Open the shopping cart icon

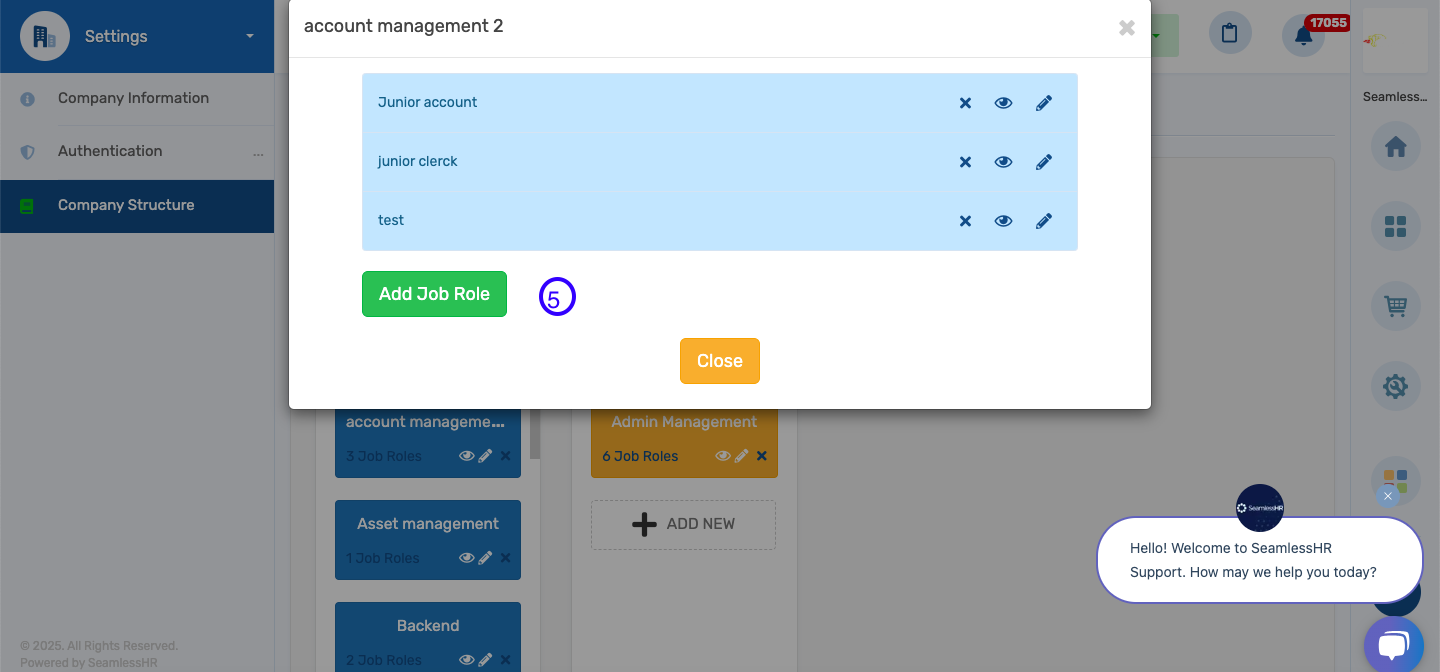(x=1396, y=306)
